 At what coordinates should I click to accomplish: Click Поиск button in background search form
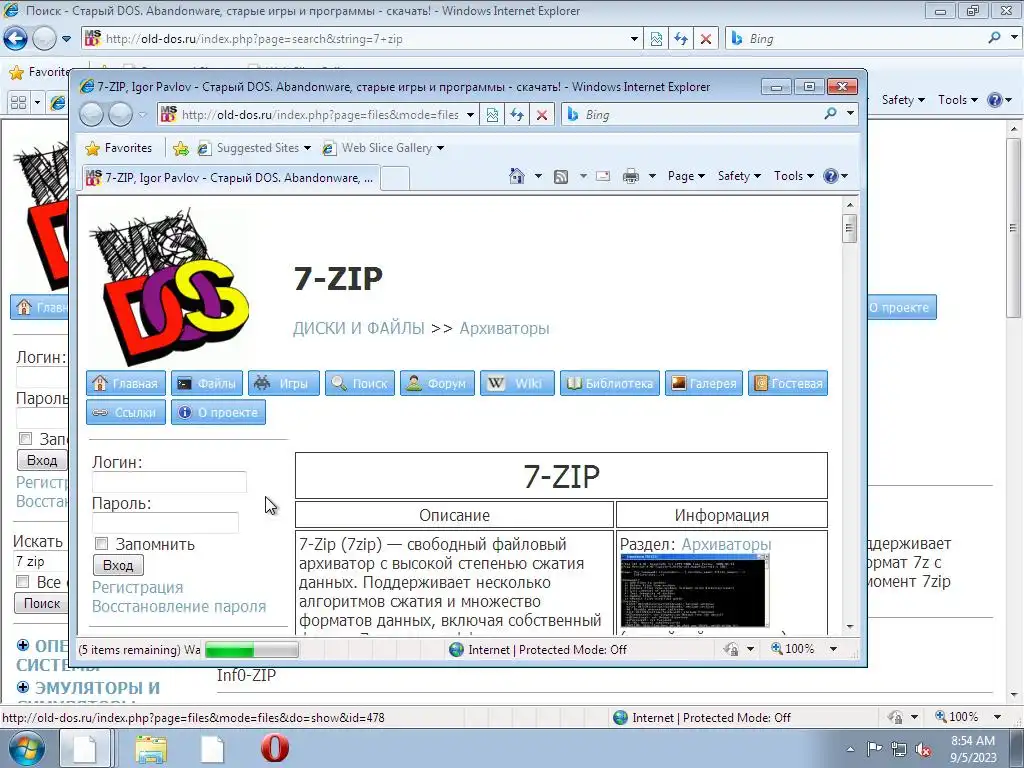pos(42,603)
